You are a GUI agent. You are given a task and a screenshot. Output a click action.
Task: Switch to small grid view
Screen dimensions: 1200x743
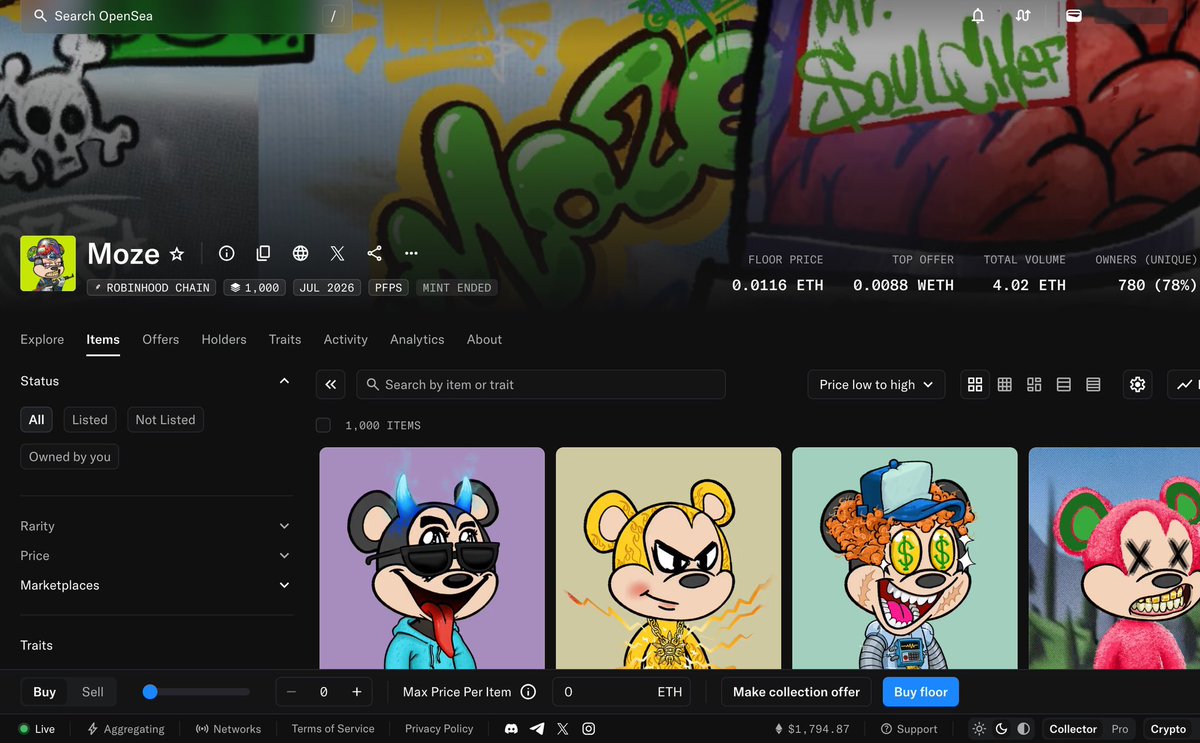pos(1005,384)
